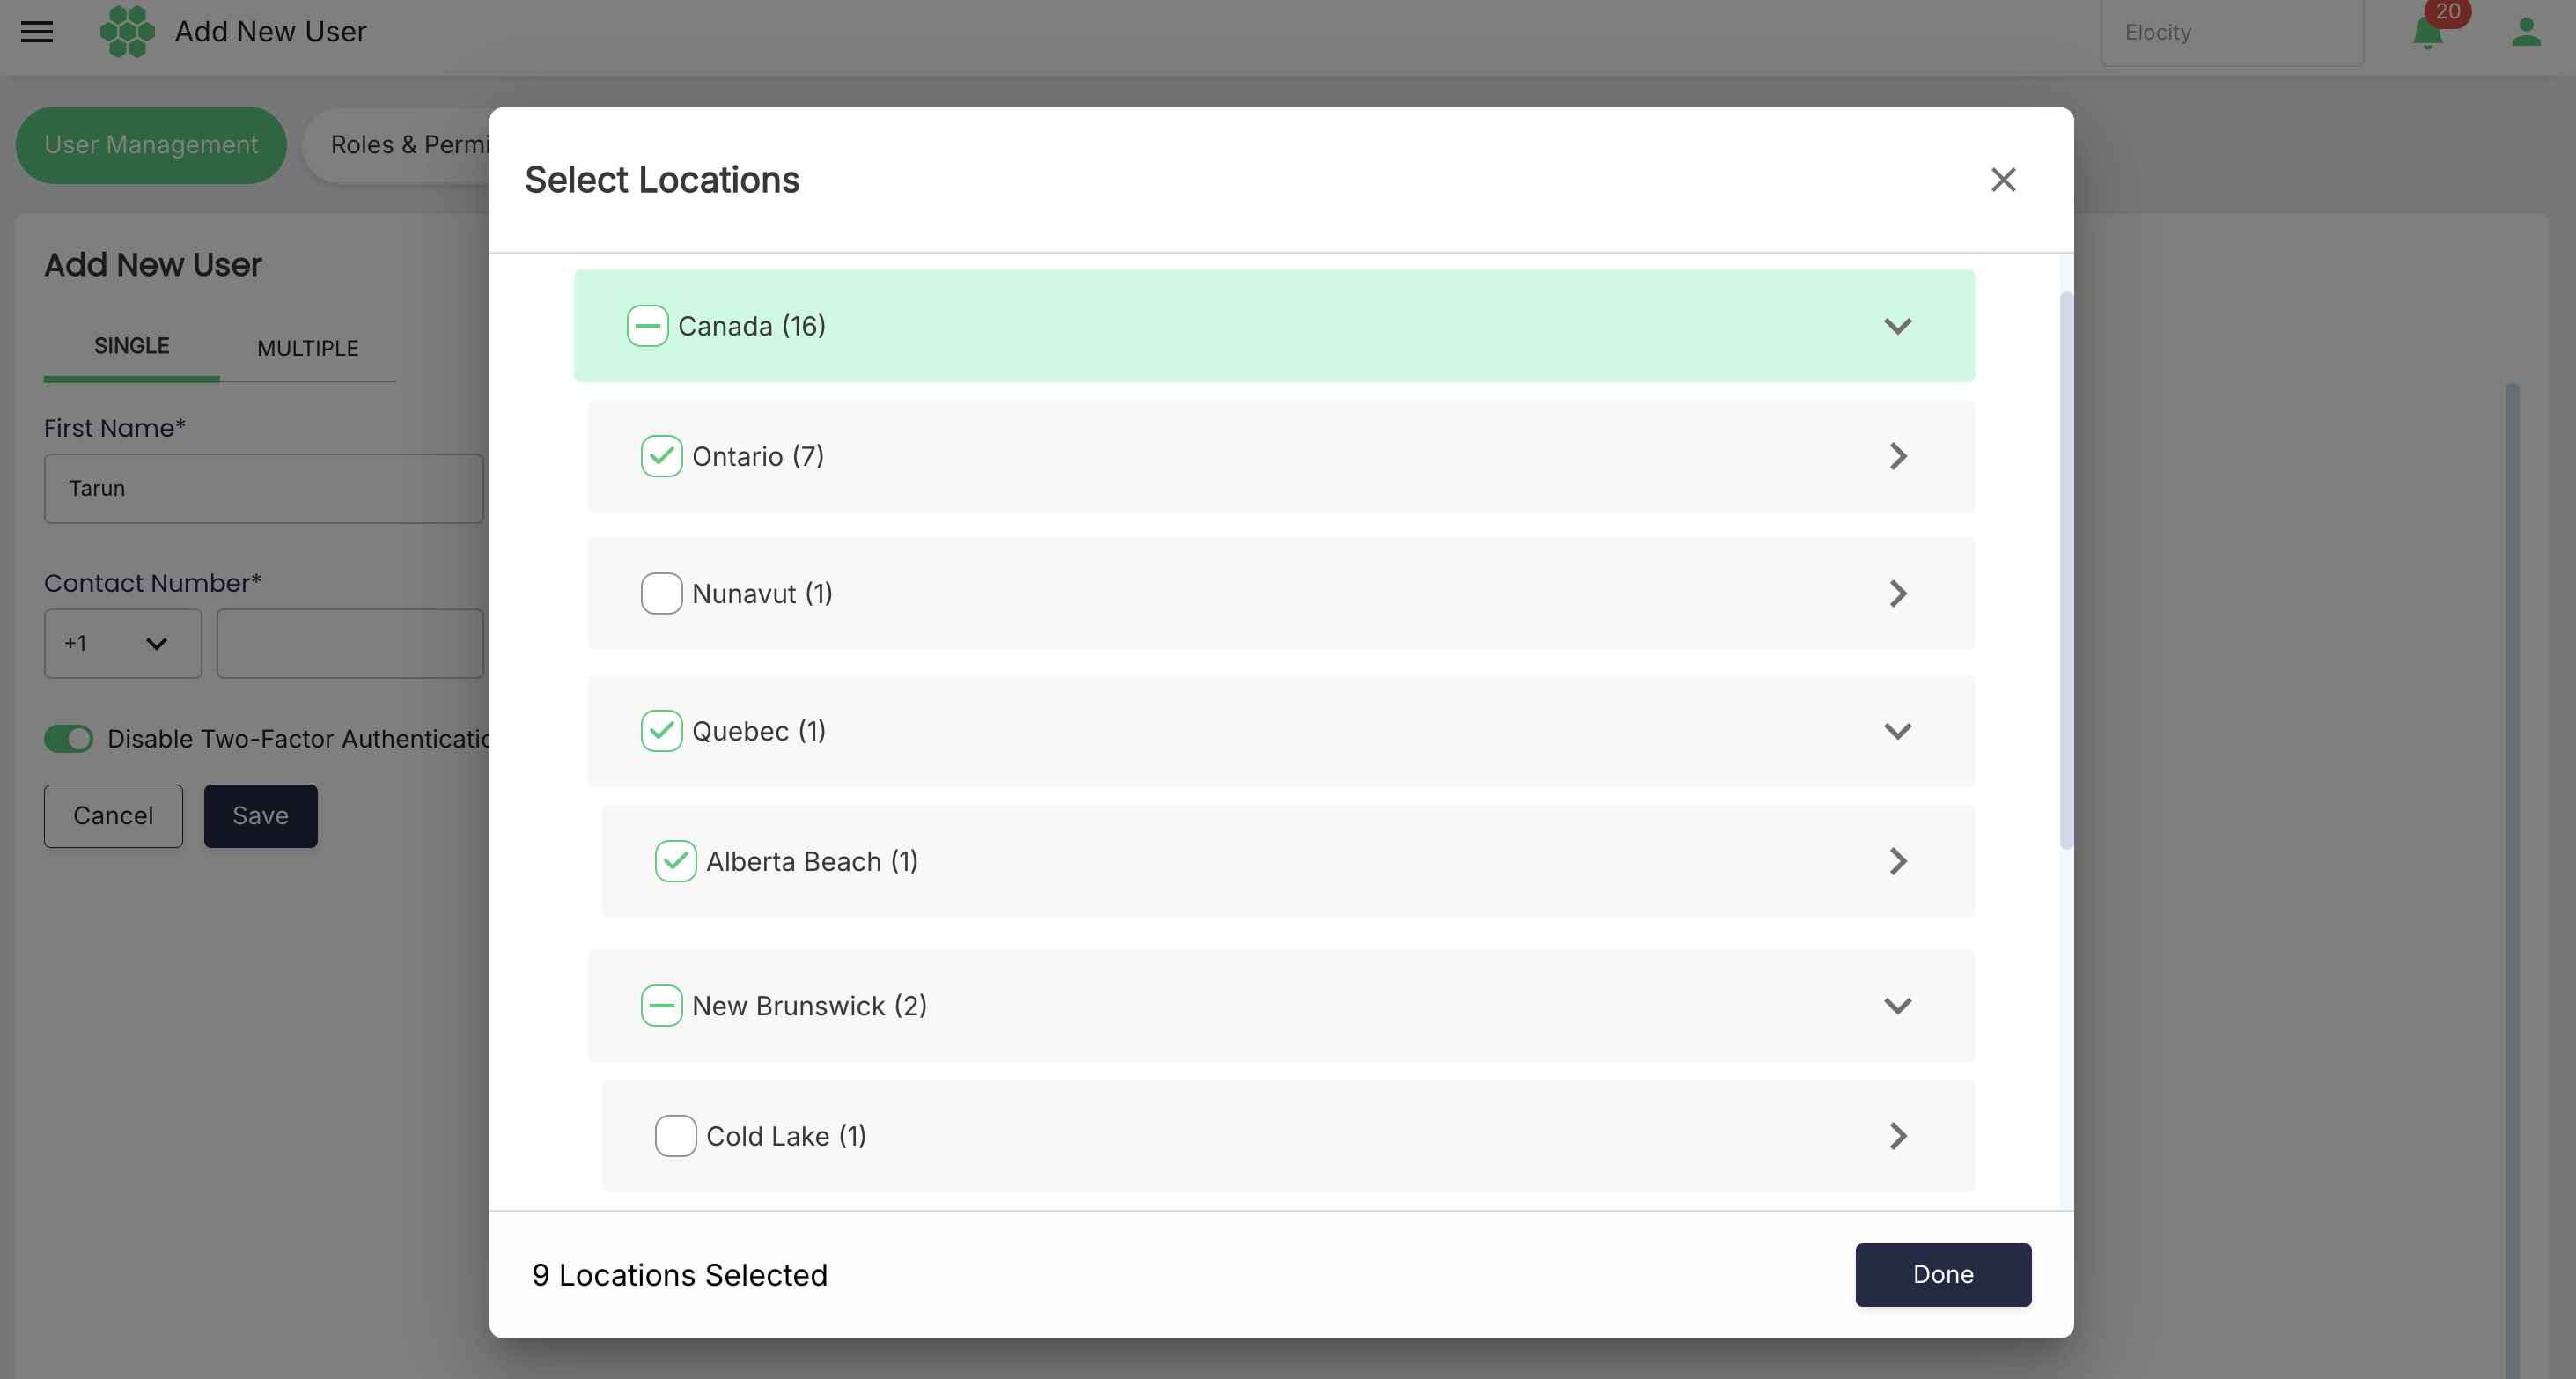Screen dimensions: 2576x1379
Task: Uncheck the Alberta Beach (1) checkbox
Action: (675, 861)
